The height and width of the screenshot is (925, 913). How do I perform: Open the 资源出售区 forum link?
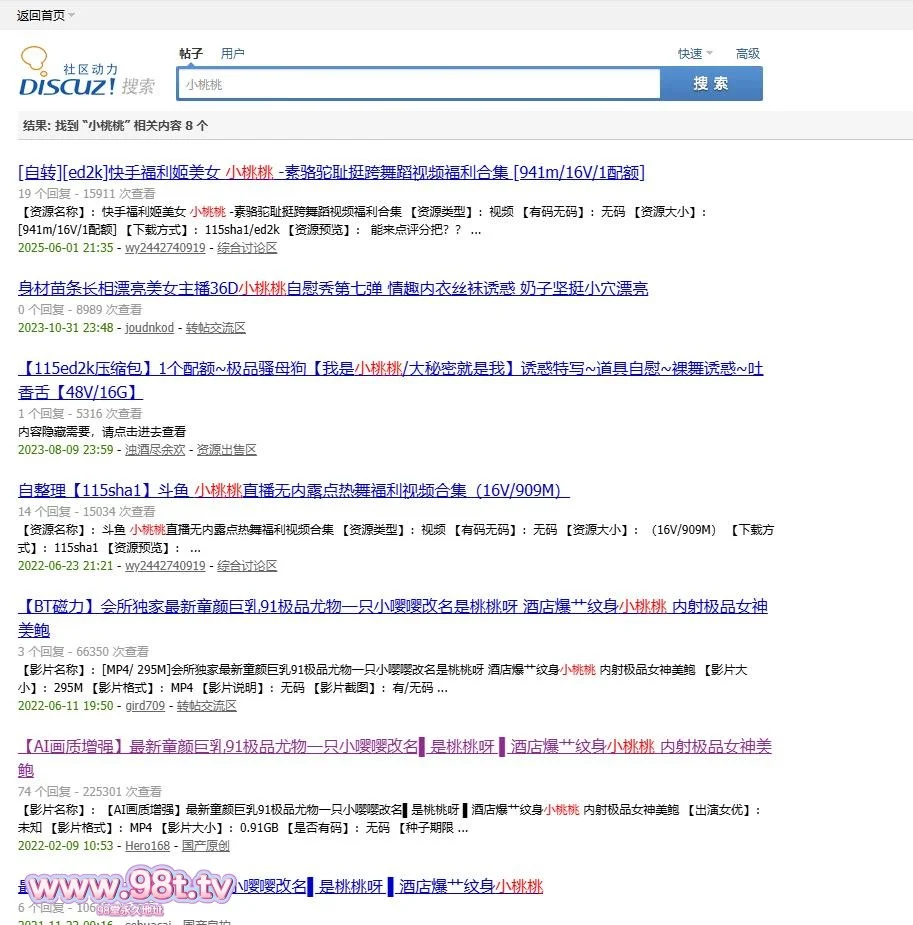[227, 450]
